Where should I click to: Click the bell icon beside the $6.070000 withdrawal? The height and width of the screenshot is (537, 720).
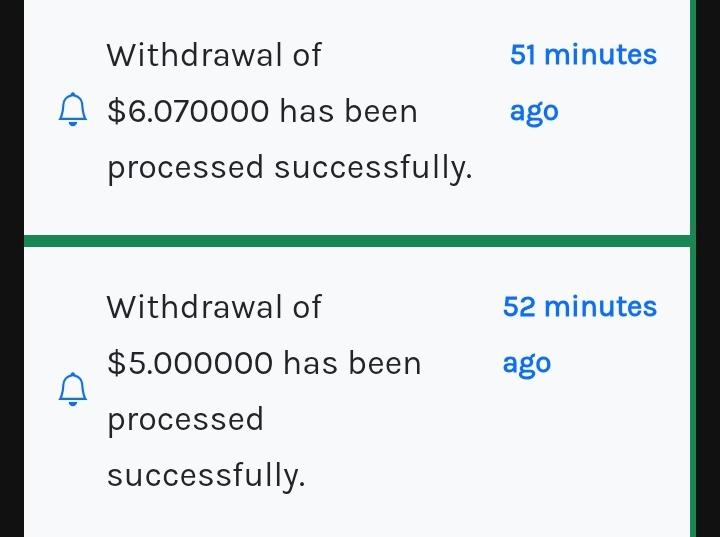pos(72,109)
